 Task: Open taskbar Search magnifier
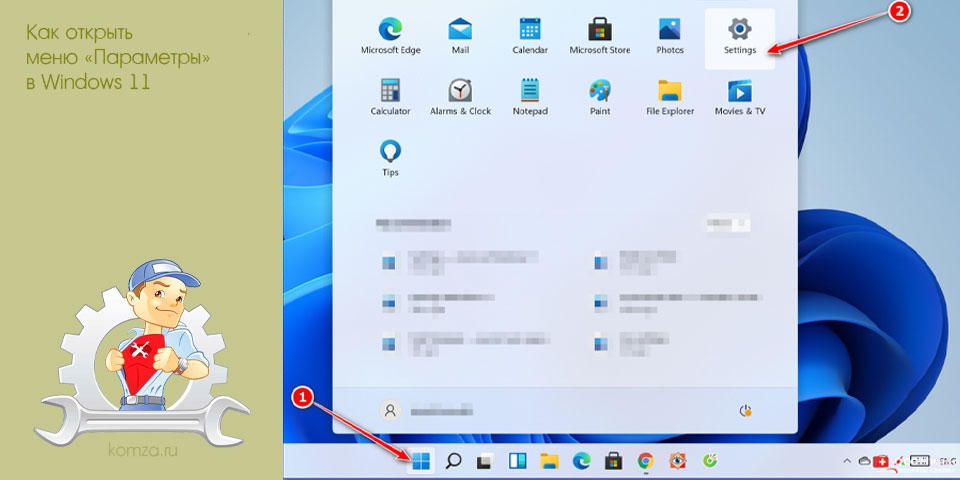pyautogui.click(x=453, y=461)
